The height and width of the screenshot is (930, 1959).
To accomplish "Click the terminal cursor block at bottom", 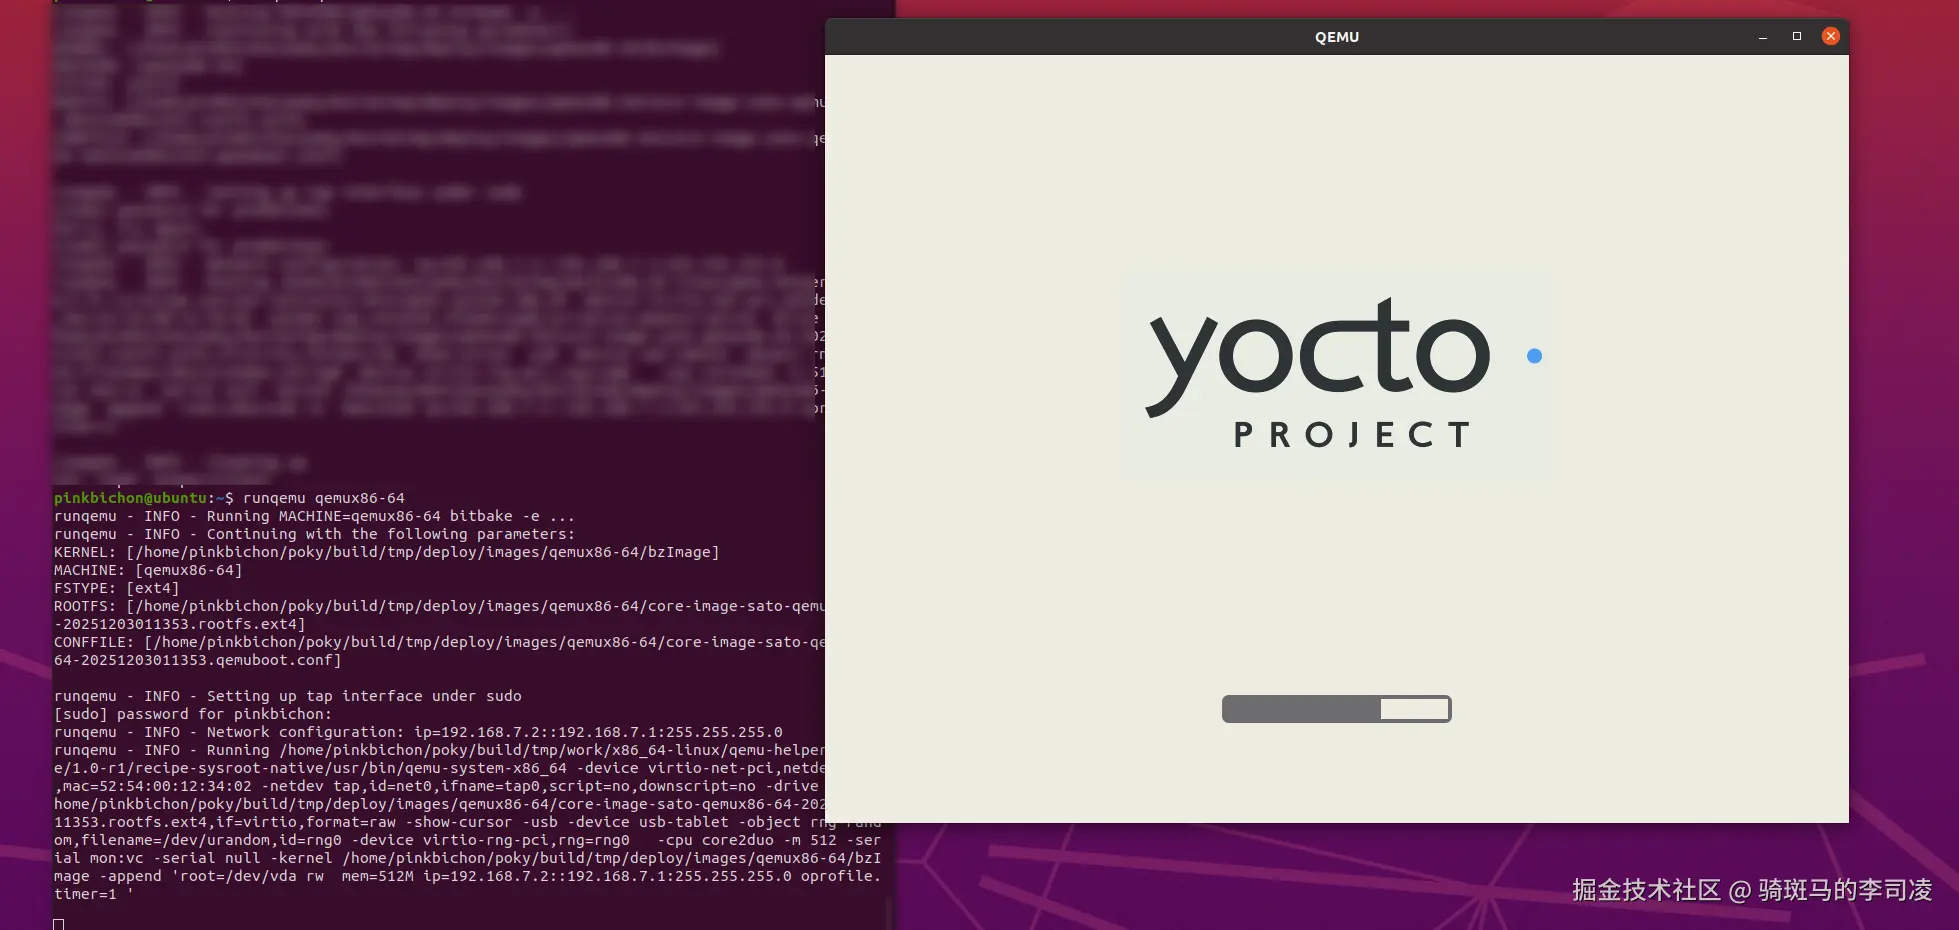I will coord(59,924).
